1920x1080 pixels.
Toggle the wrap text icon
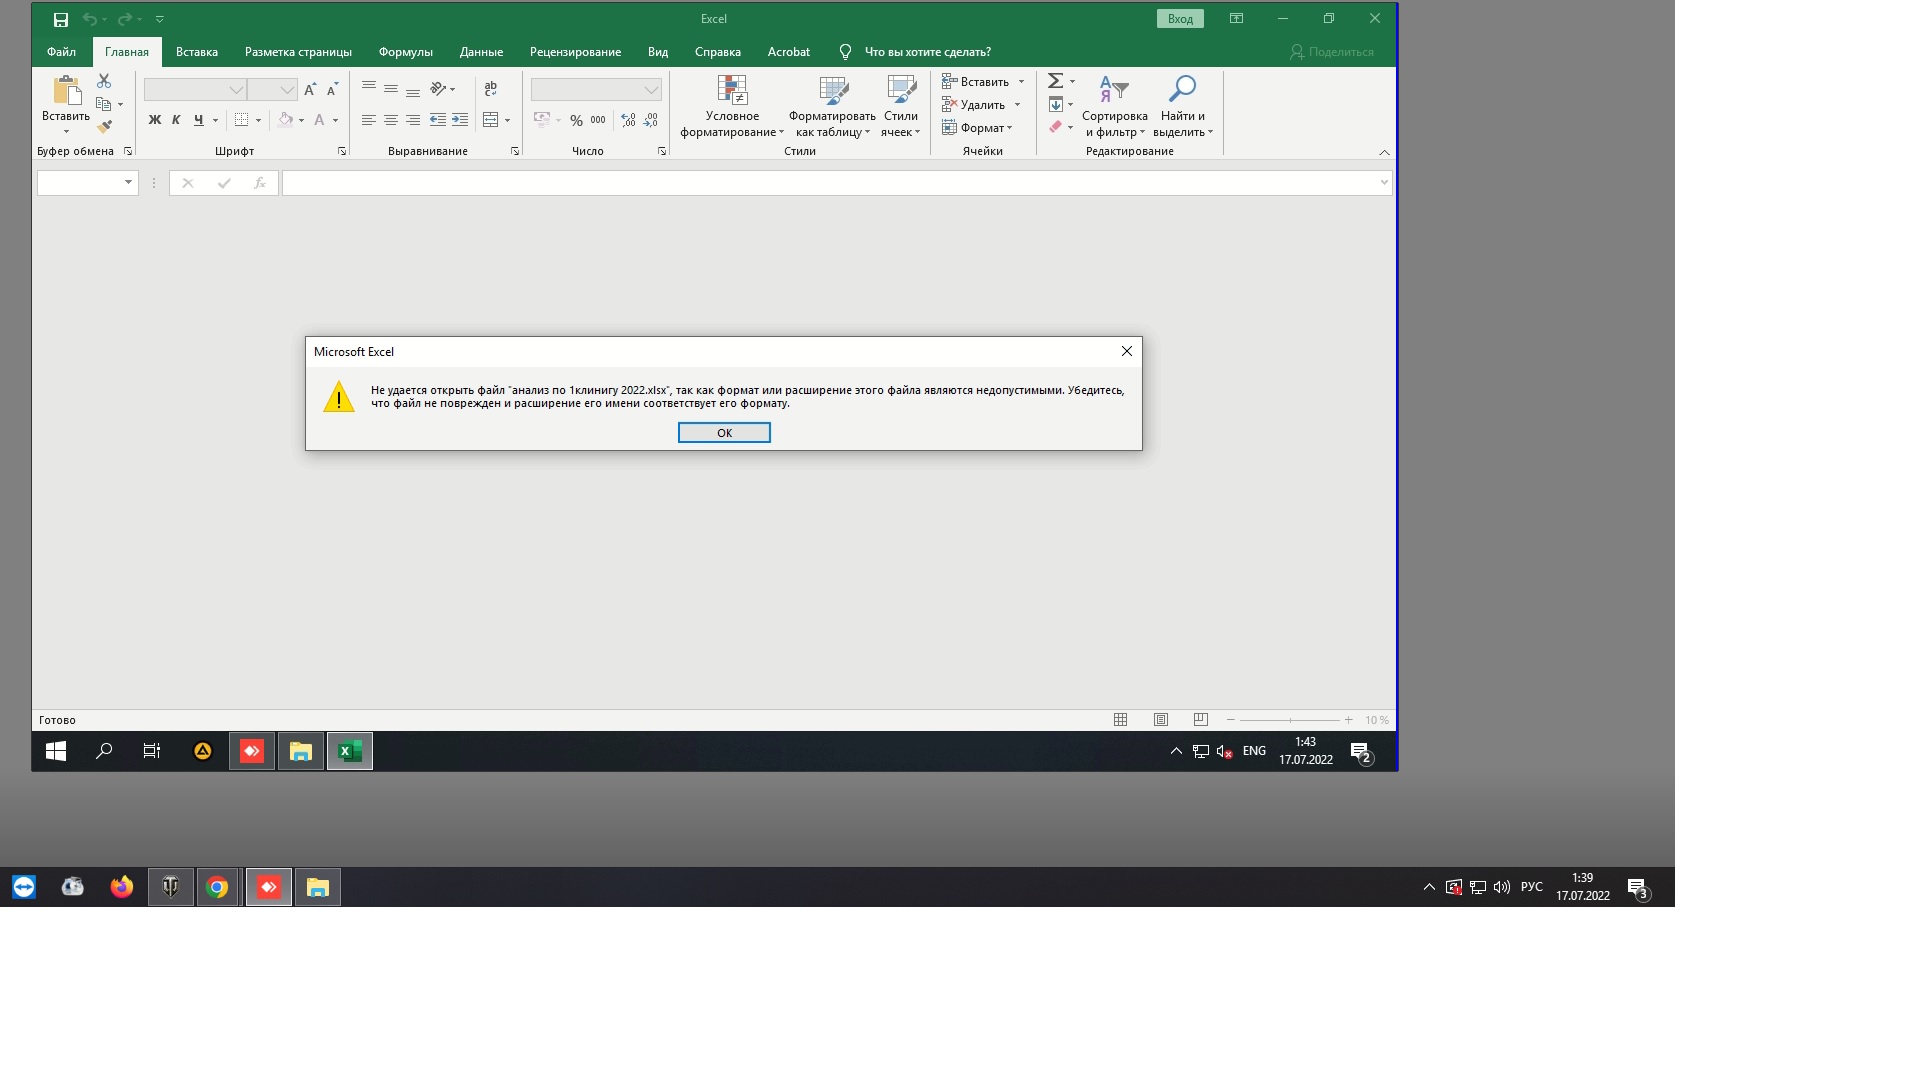point(490,88)
